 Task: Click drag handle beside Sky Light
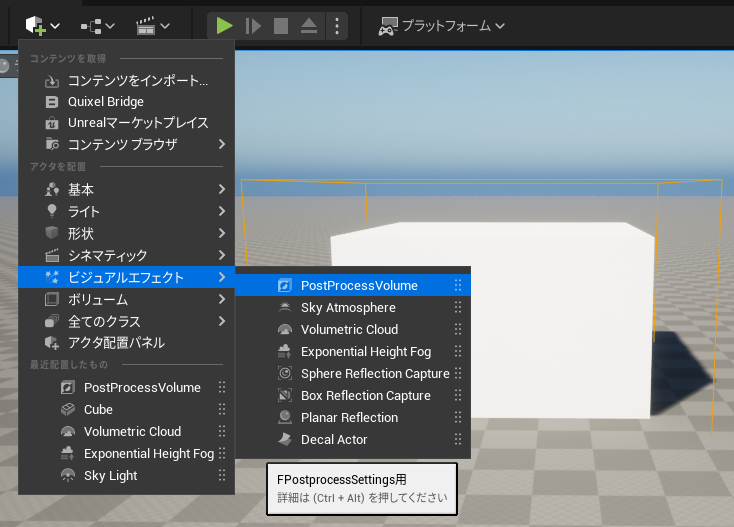pos(222,476)
